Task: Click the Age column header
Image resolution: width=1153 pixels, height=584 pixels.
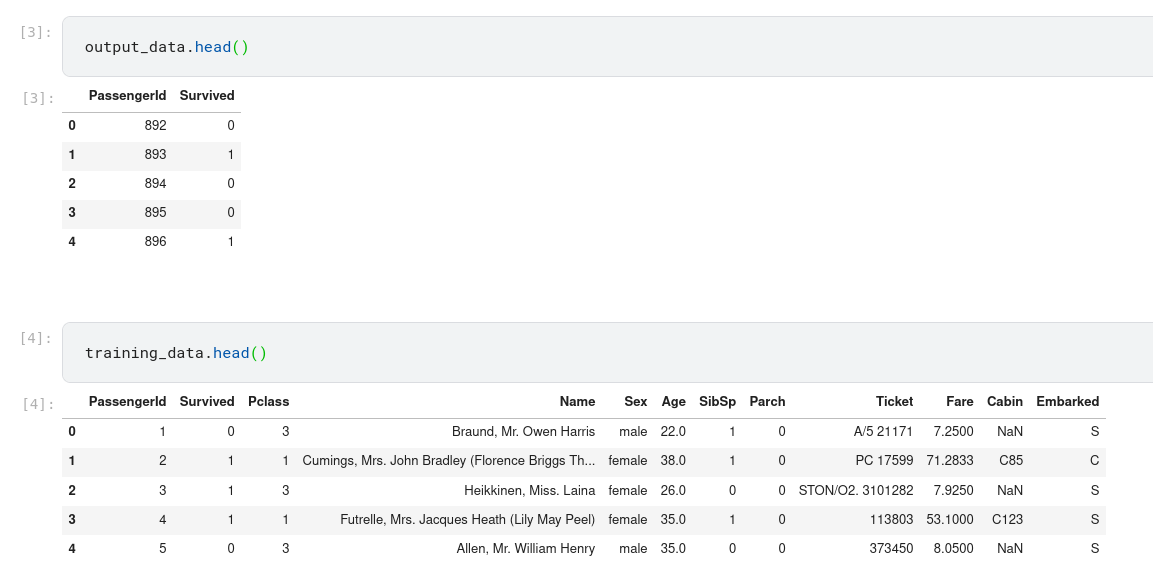Action: (673, 401)
